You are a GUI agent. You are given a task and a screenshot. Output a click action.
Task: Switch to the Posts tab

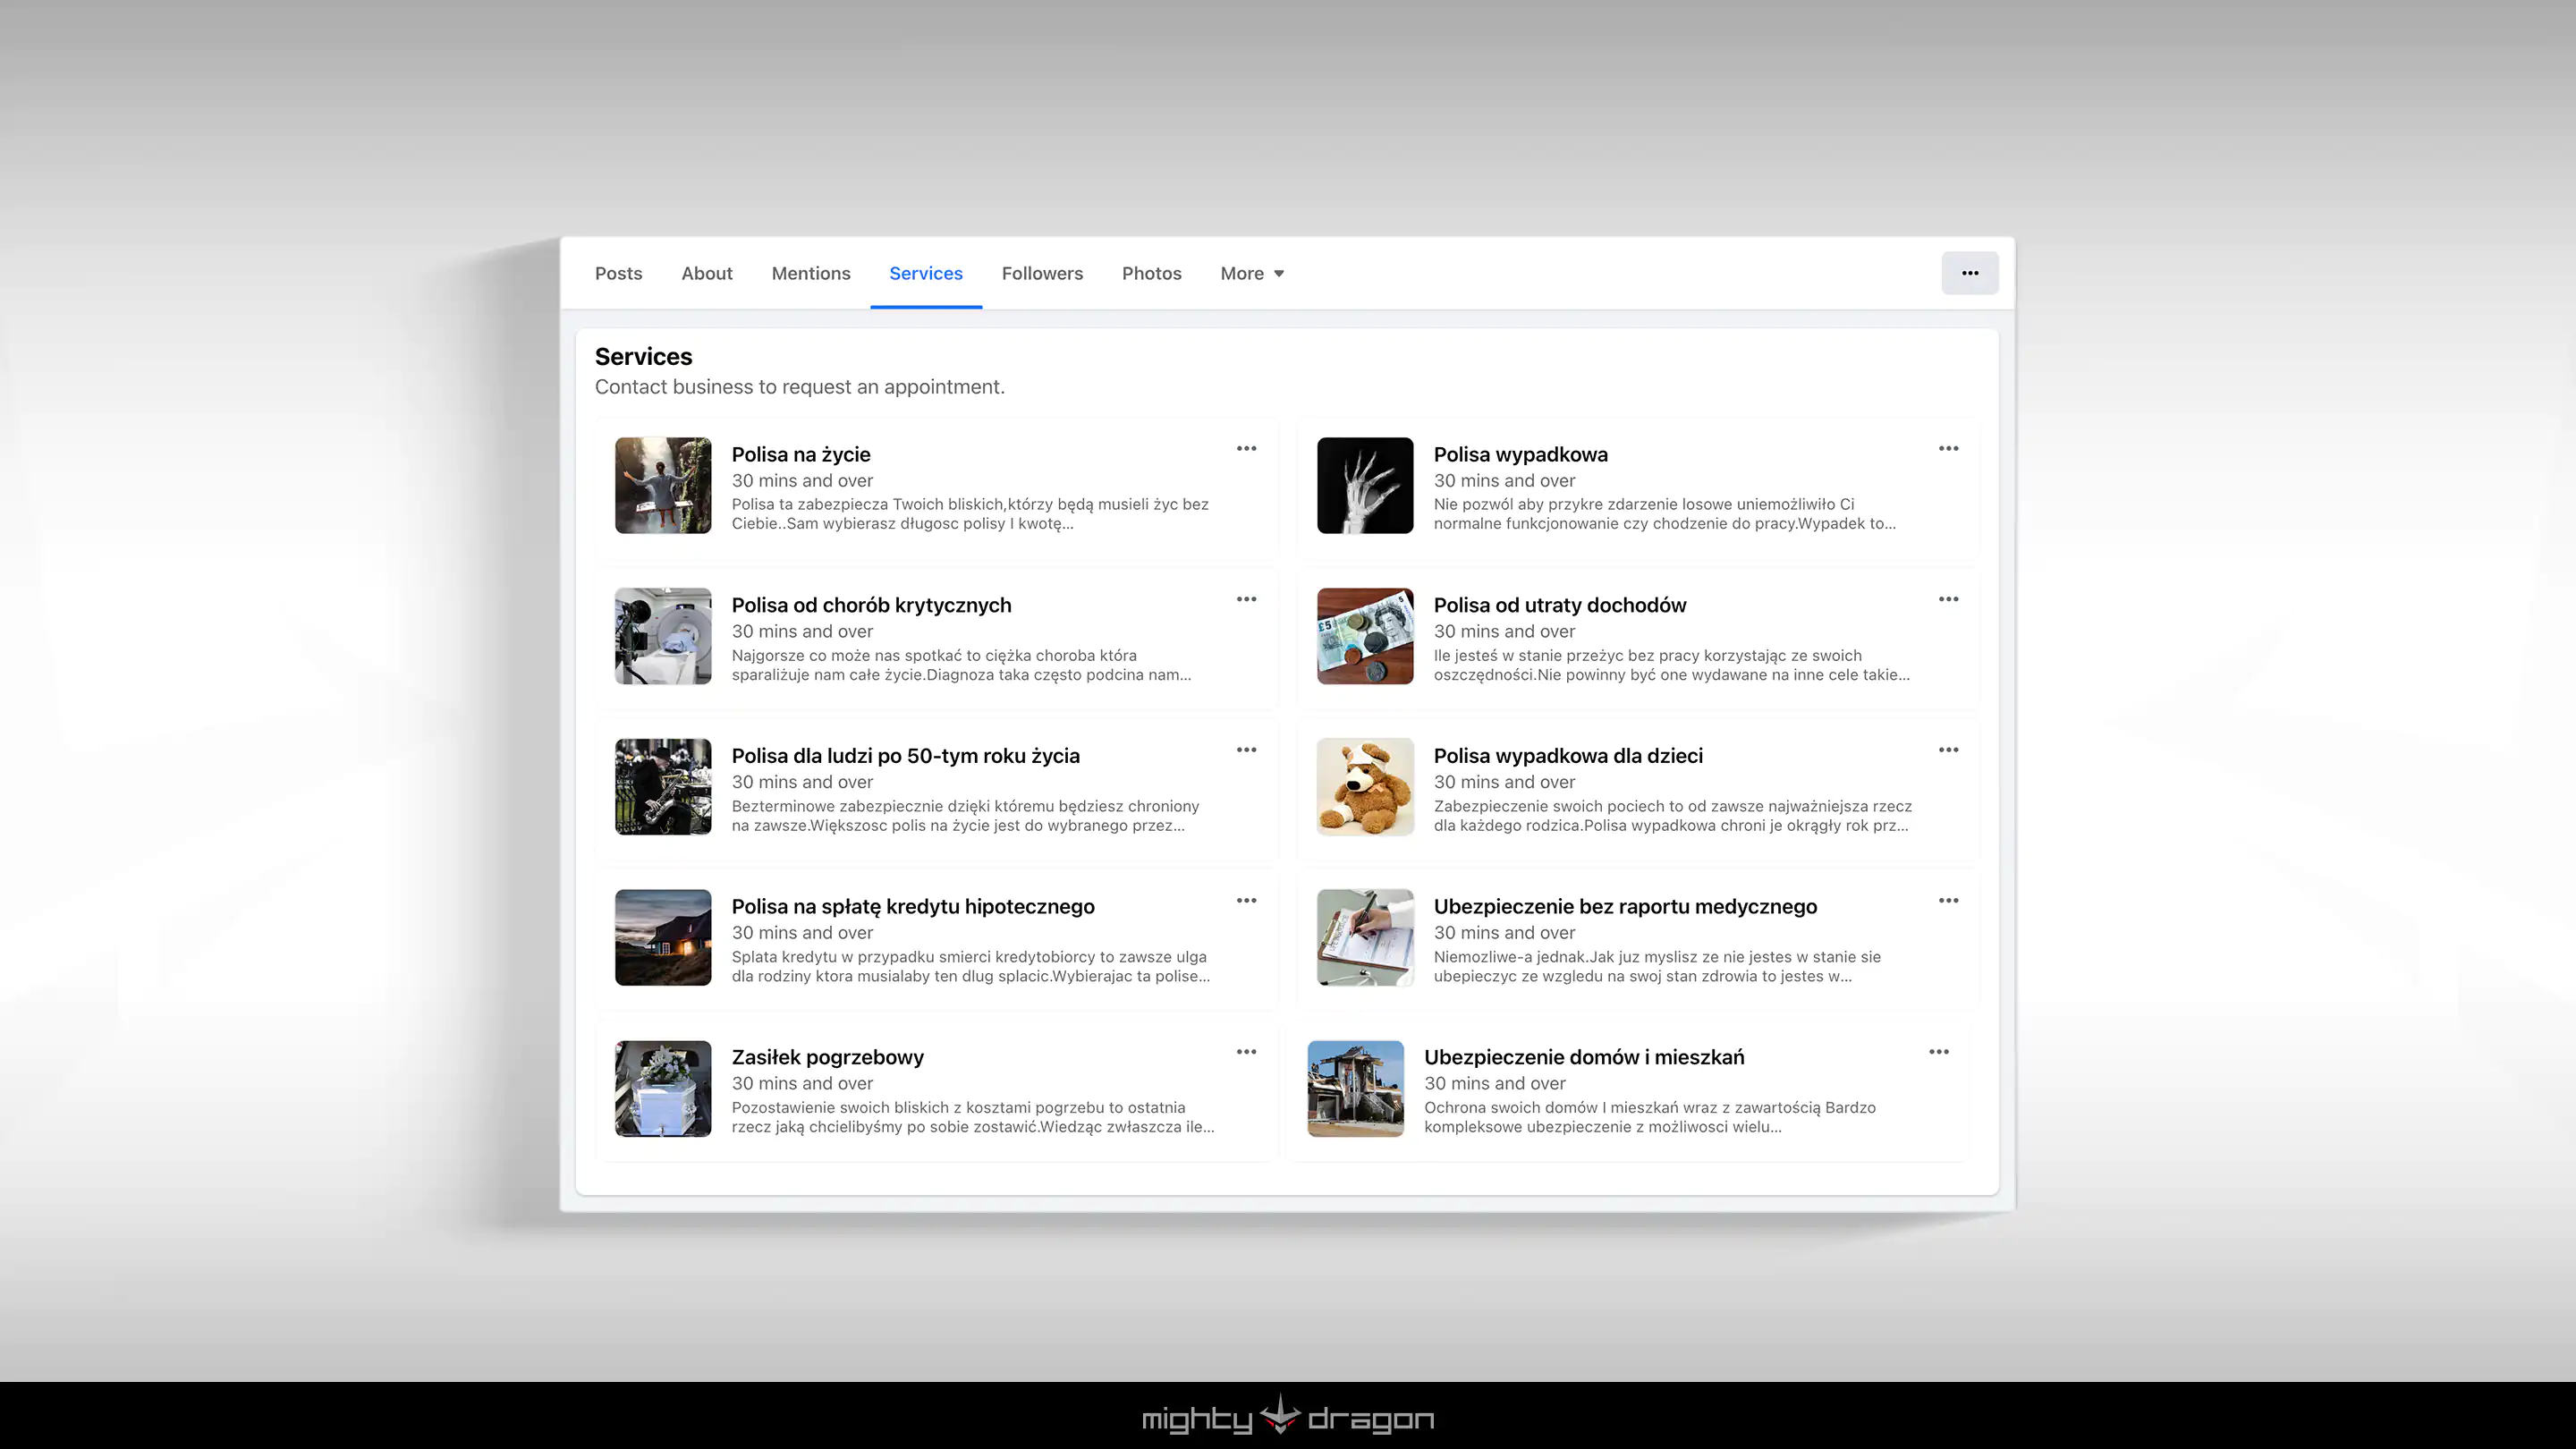[x=618, y=274]
